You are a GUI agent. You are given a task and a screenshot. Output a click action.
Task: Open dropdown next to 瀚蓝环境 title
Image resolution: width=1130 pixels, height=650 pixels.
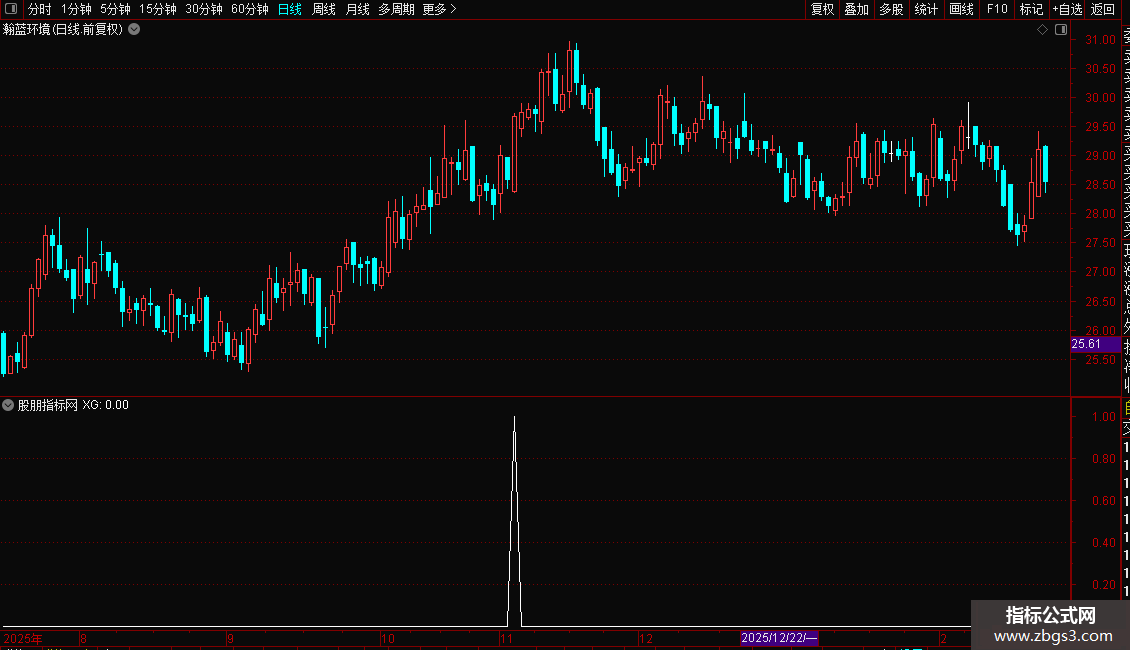coord(134,30)
